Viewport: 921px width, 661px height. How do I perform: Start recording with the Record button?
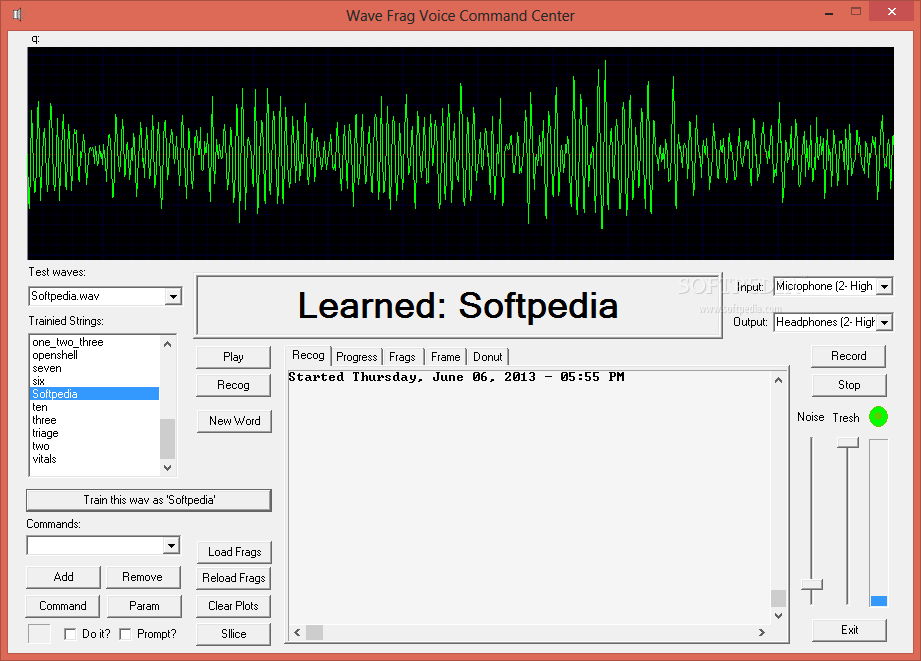click(x=849, y=356)
